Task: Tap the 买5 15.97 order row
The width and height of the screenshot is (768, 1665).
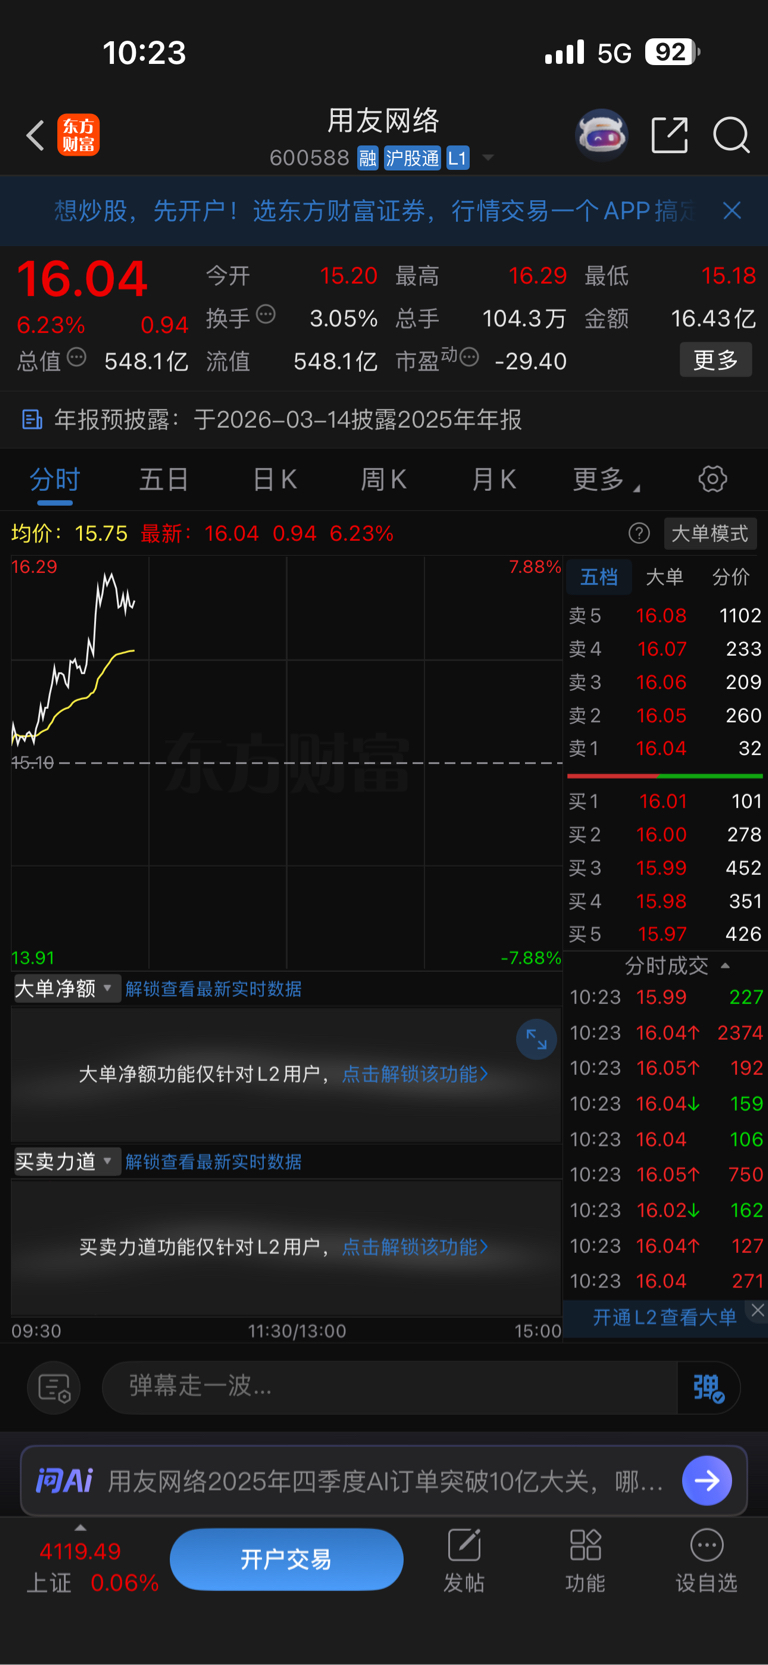Action: click(x=665, y=934)
